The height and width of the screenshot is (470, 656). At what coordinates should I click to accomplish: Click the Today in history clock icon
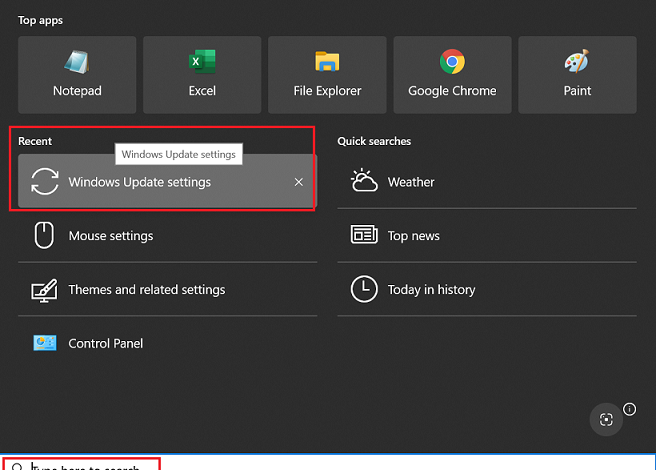click(364, 290)
